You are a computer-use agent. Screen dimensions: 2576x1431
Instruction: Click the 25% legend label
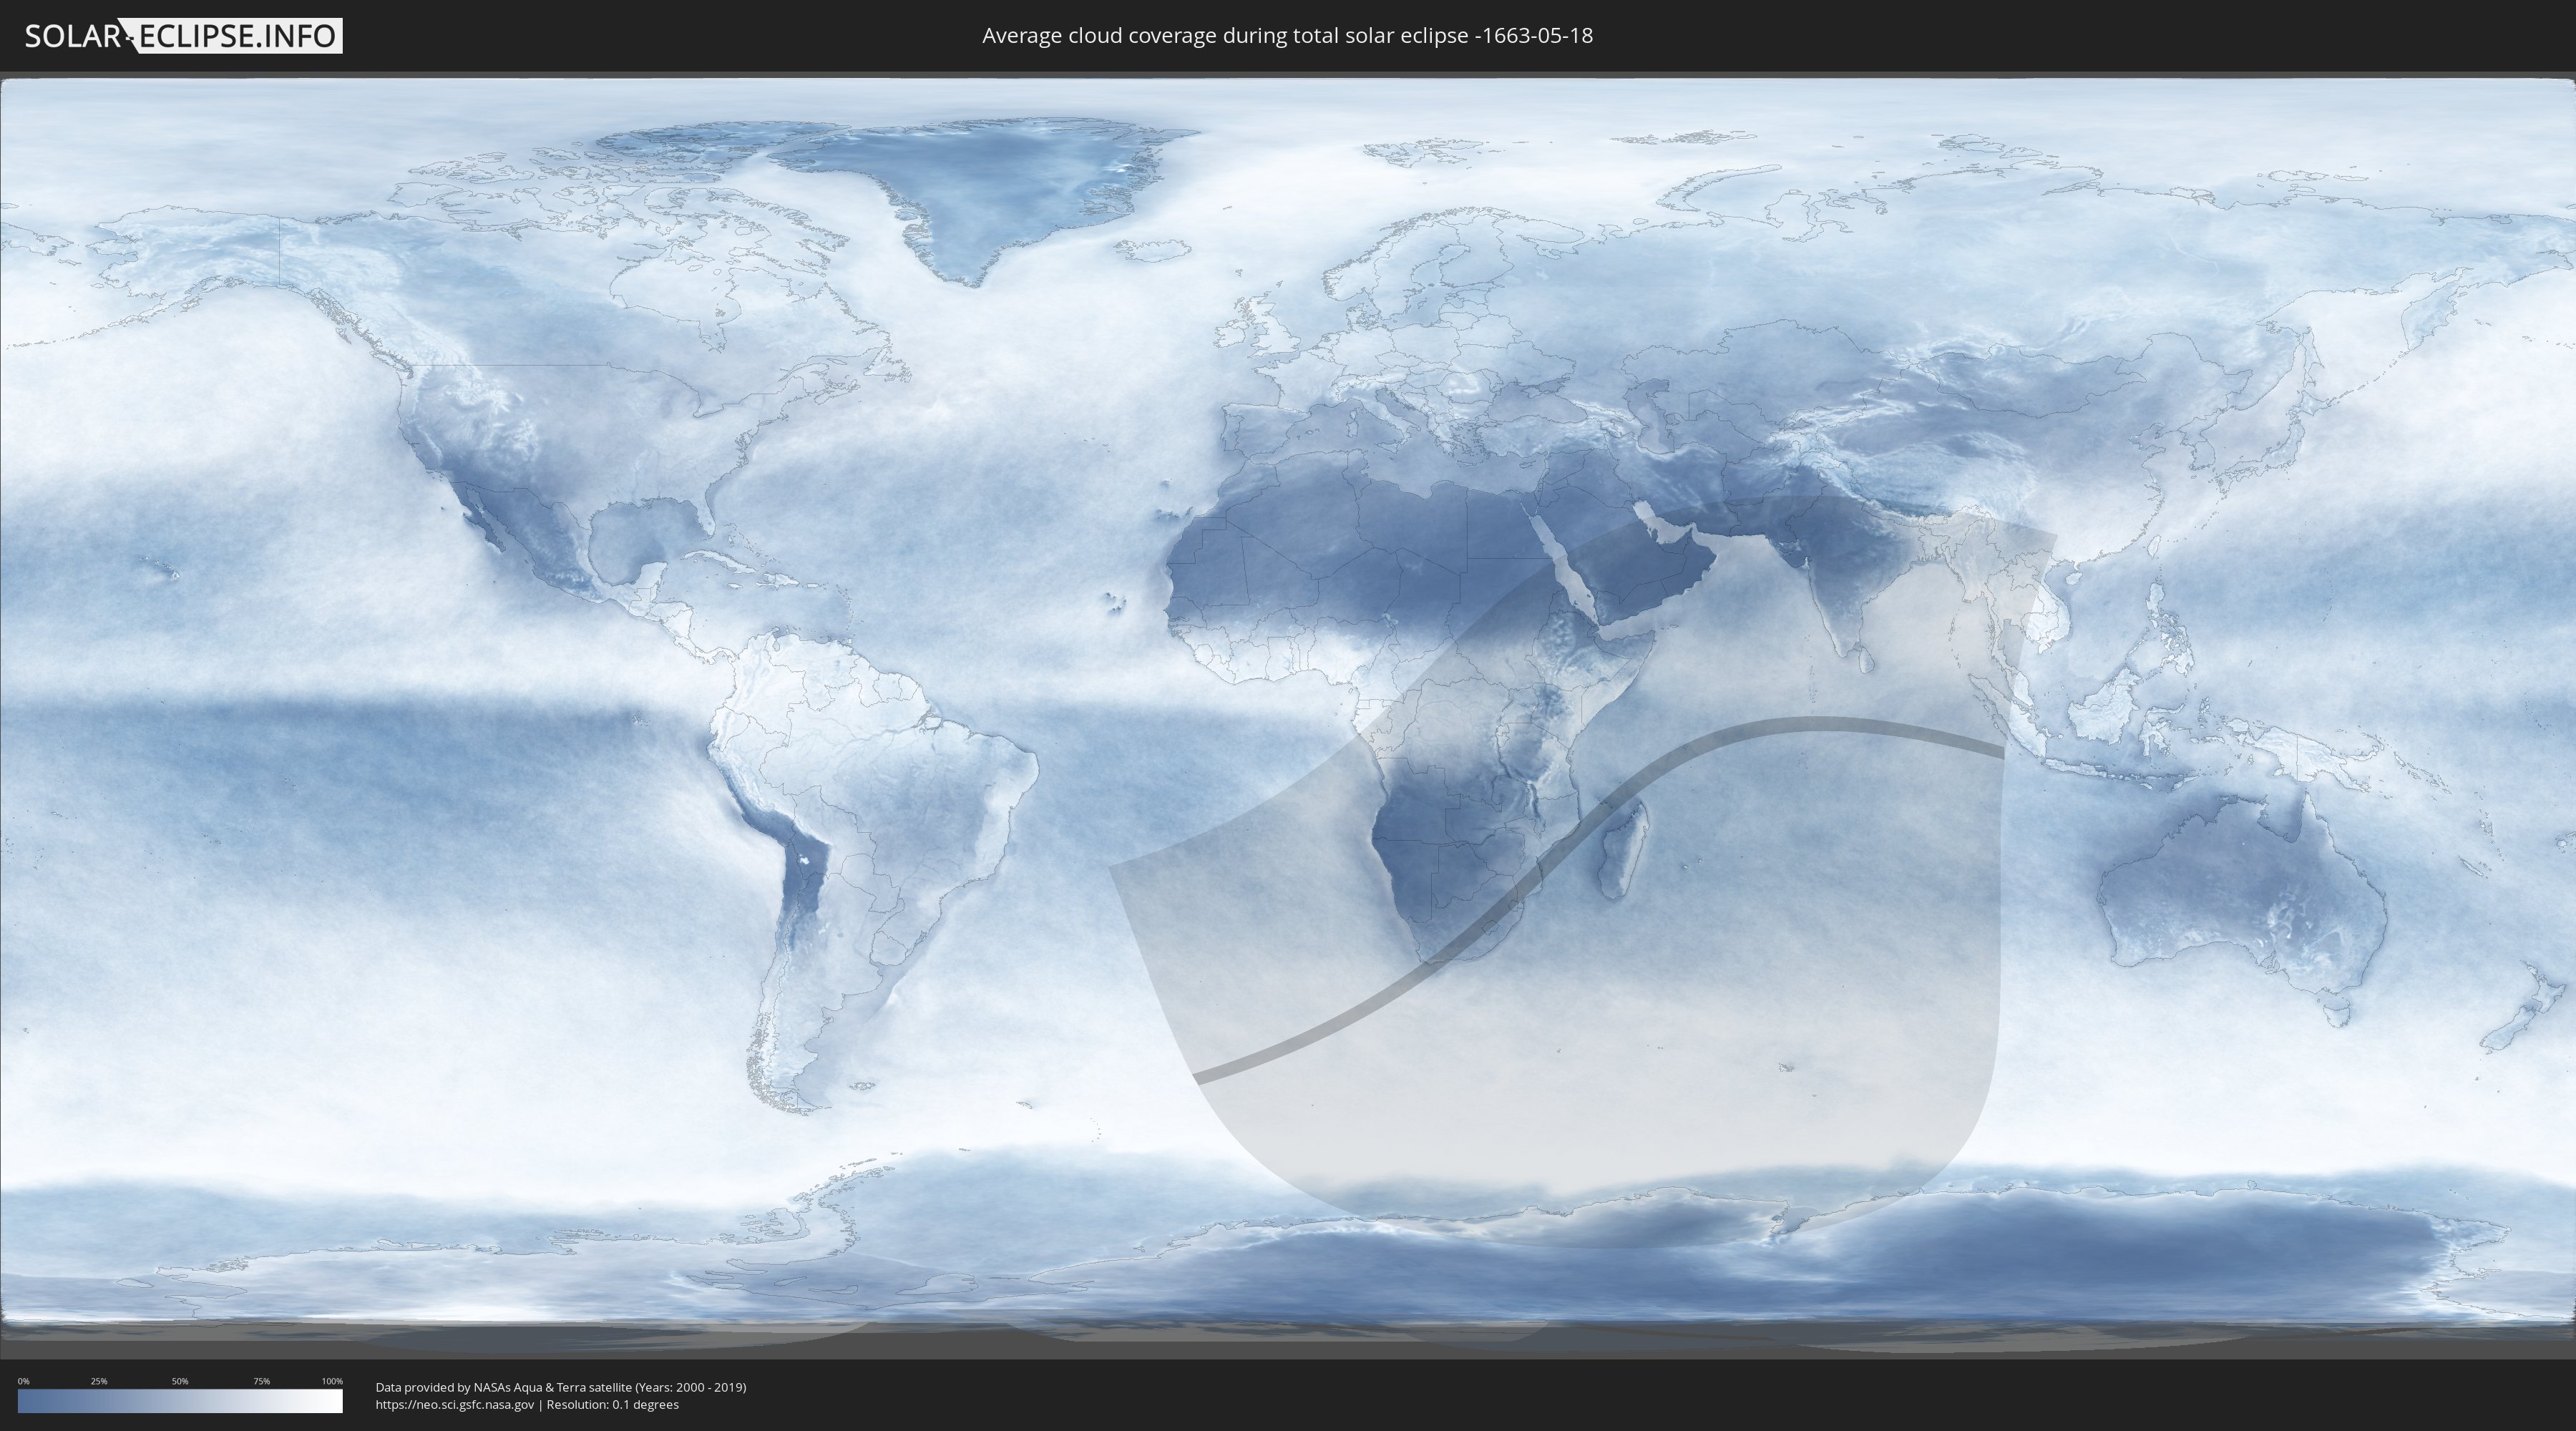coord(99,1381)
